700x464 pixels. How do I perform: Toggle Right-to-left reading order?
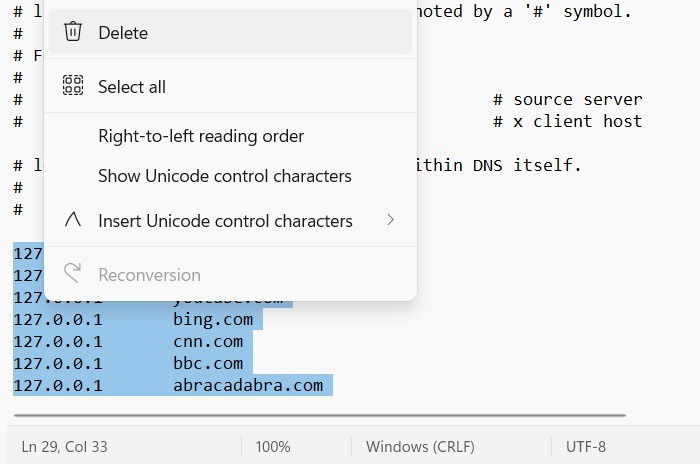point(230,136)
